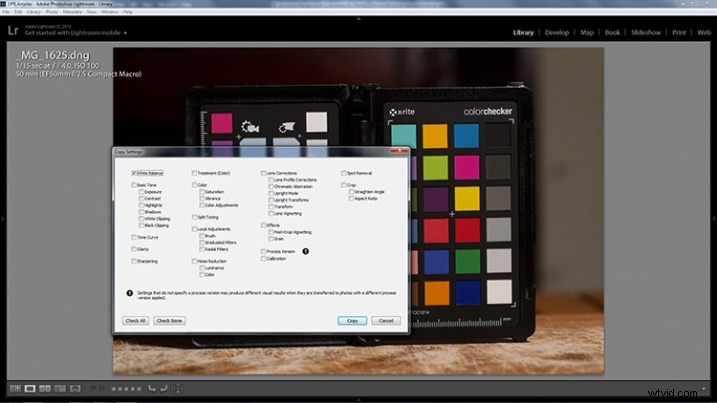Enable Tone Curve checkbox
717x403 pixels.
click(x=134, y=237)
